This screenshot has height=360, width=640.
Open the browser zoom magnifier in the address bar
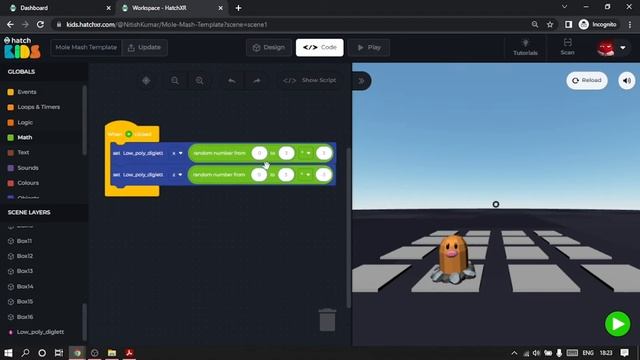[535, 24]
